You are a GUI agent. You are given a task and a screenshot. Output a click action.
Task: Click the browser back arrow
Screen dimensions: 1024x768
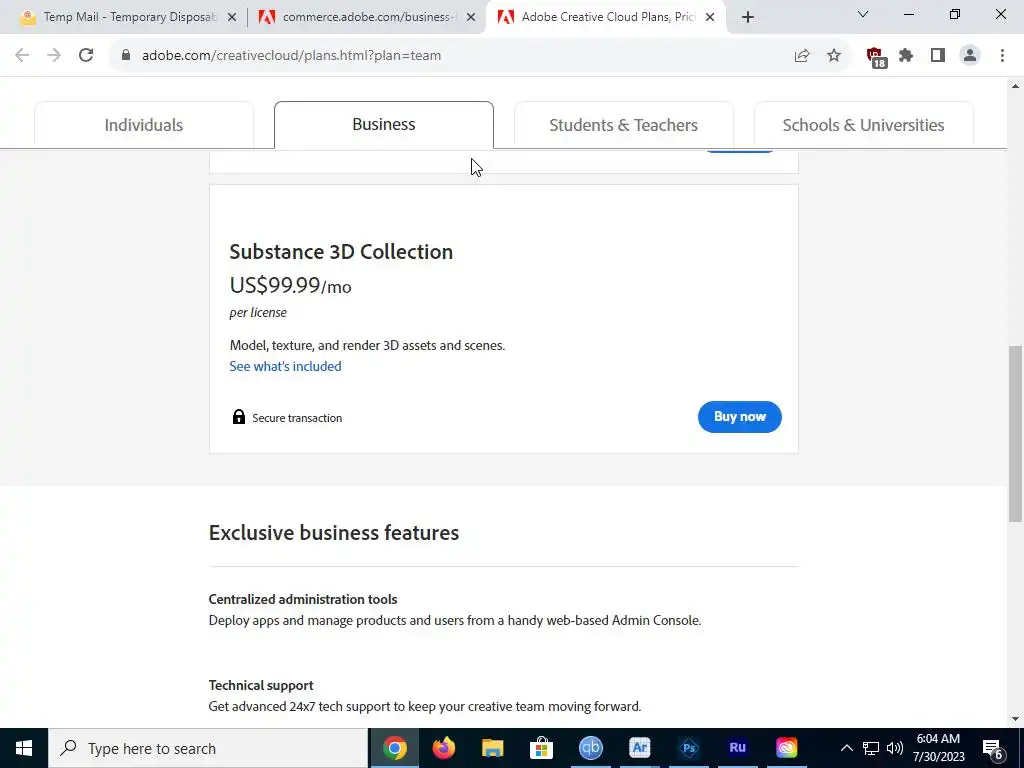click(x=22, y=56)
